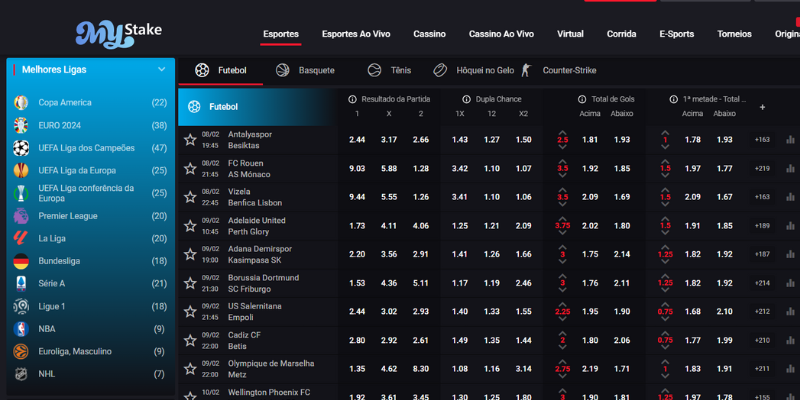Viewport: 800px width, 400px height.
Task: Bet Acima 1.76 total goals Dortmund match
Action: [x=590, y=283]
